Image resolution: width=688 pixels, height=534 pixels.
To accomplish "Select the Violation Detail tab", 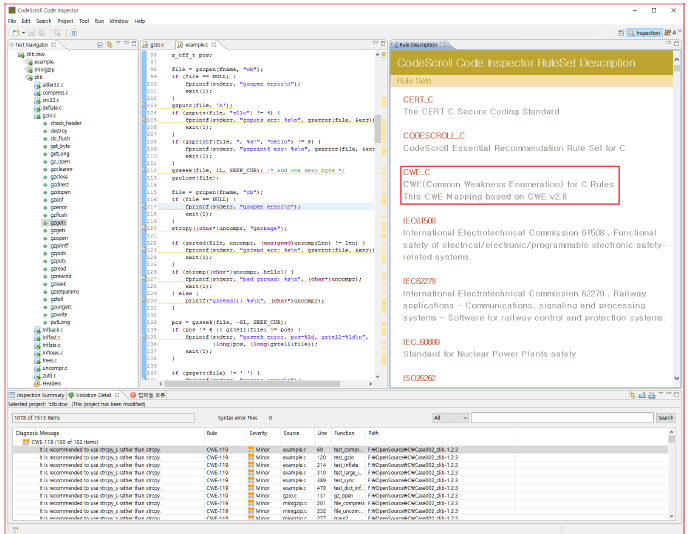I will click(x=93, y=395).
